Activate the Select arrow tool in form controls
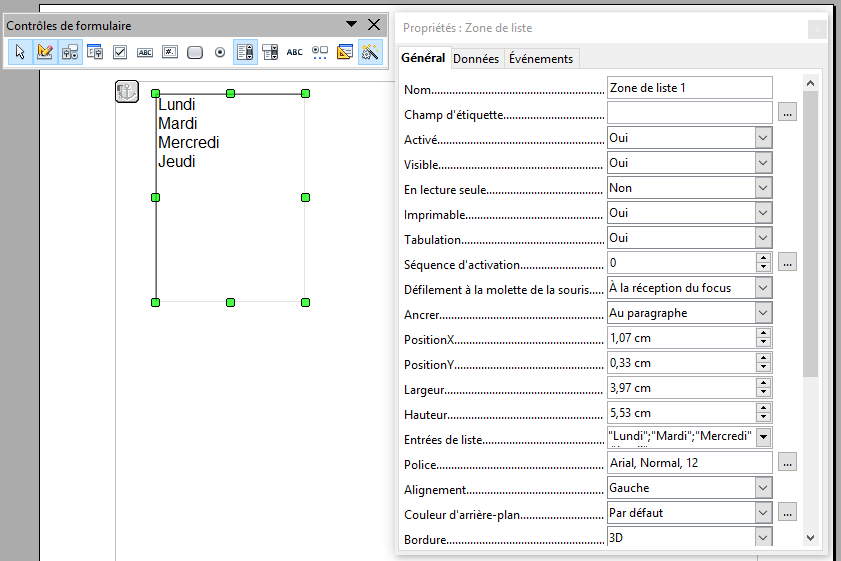 click(x=20, y=52)
